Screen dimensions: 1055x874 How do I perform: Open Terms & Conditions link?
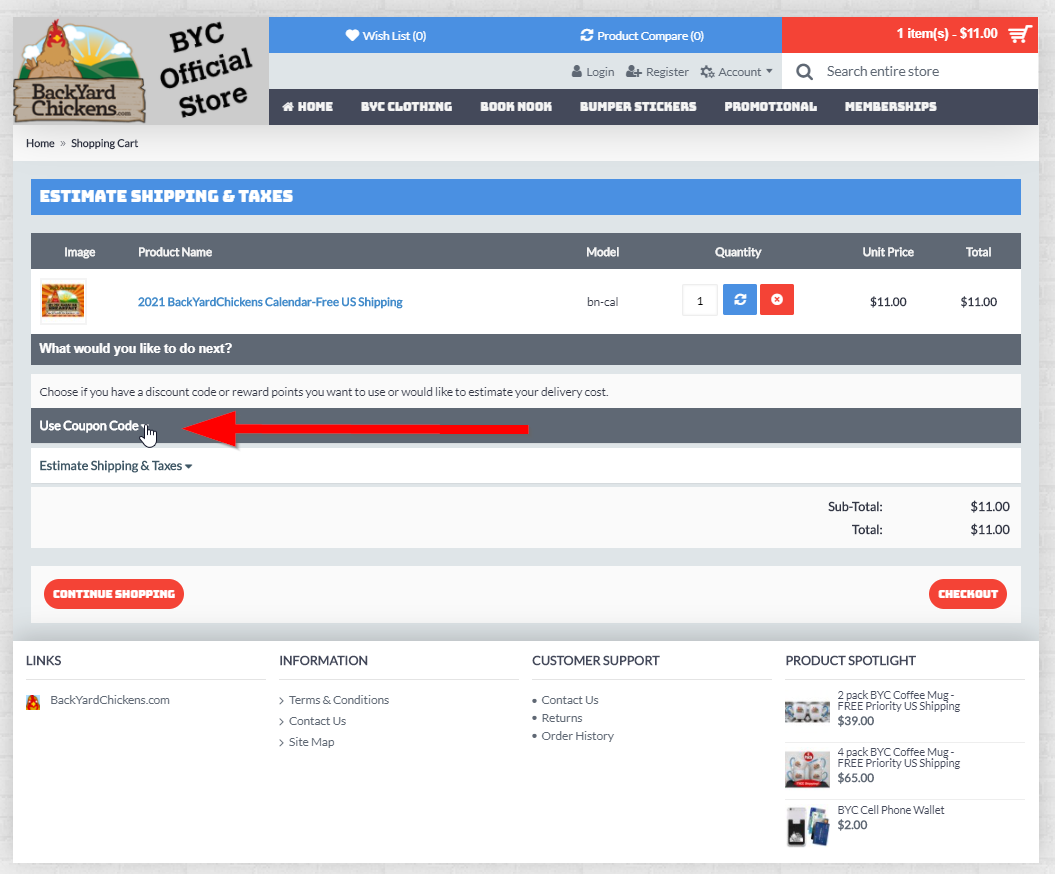(338, 700)
